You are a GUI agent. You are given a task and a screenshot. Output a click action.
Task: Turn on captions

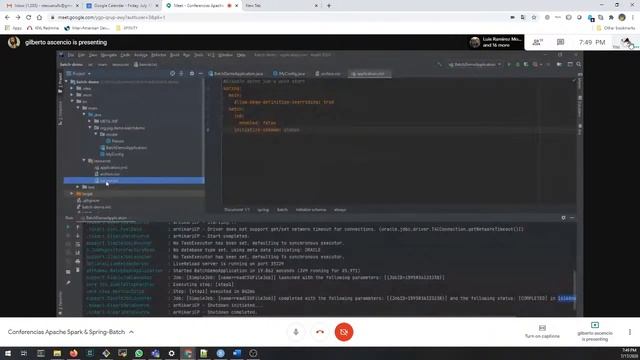[542, 331]
